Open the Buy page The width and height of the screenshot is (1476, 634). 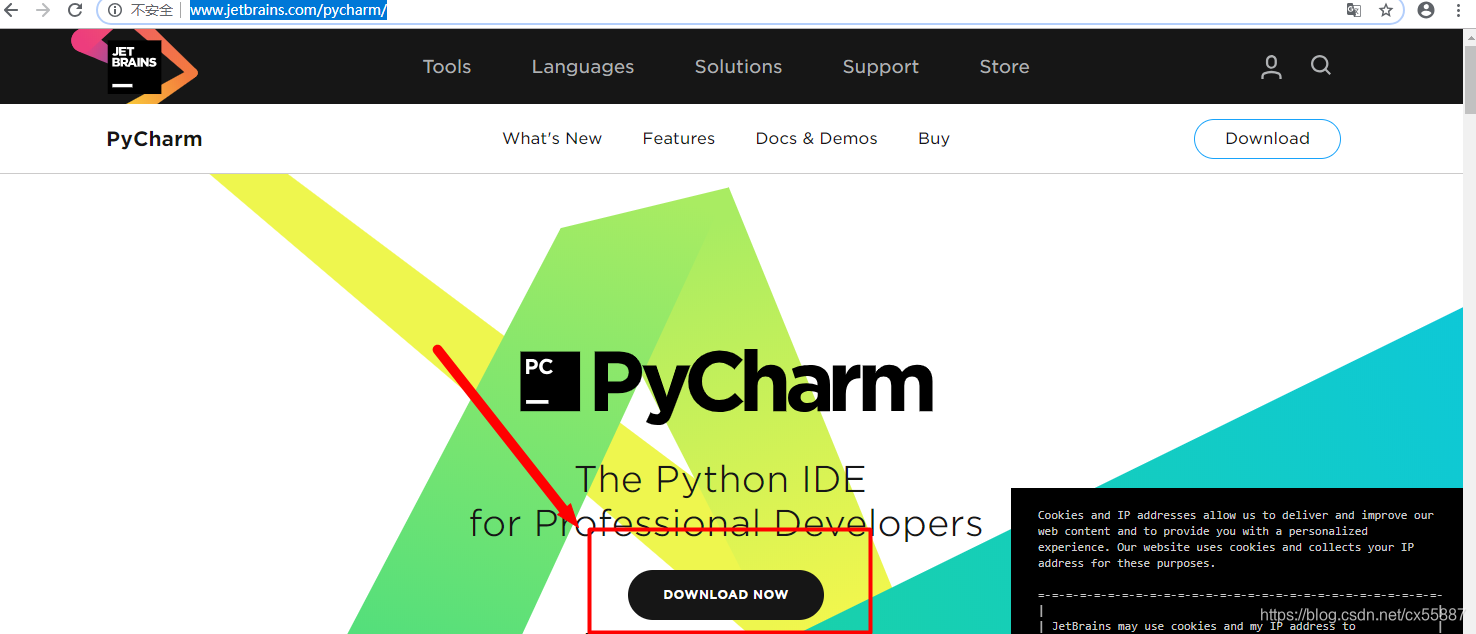click(x=934, y=139)
